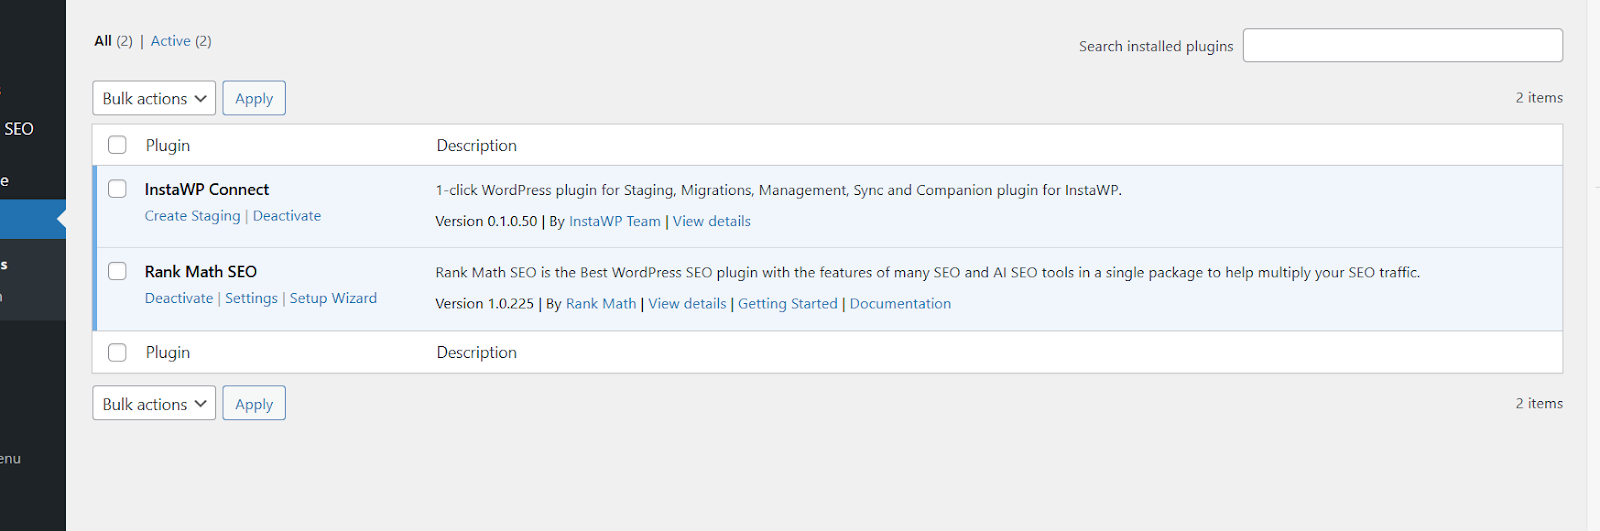Click the InstaWP Connect description text
The image size is (1600, 531).
click(779, 190)
